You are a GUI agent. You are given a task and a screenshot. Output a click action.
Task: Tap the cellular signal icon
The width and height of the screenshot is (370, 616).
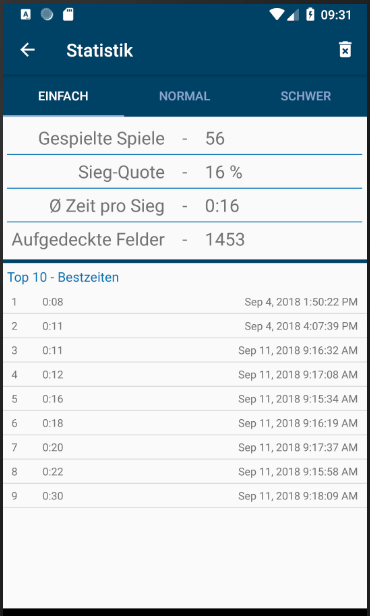[293, 15]
